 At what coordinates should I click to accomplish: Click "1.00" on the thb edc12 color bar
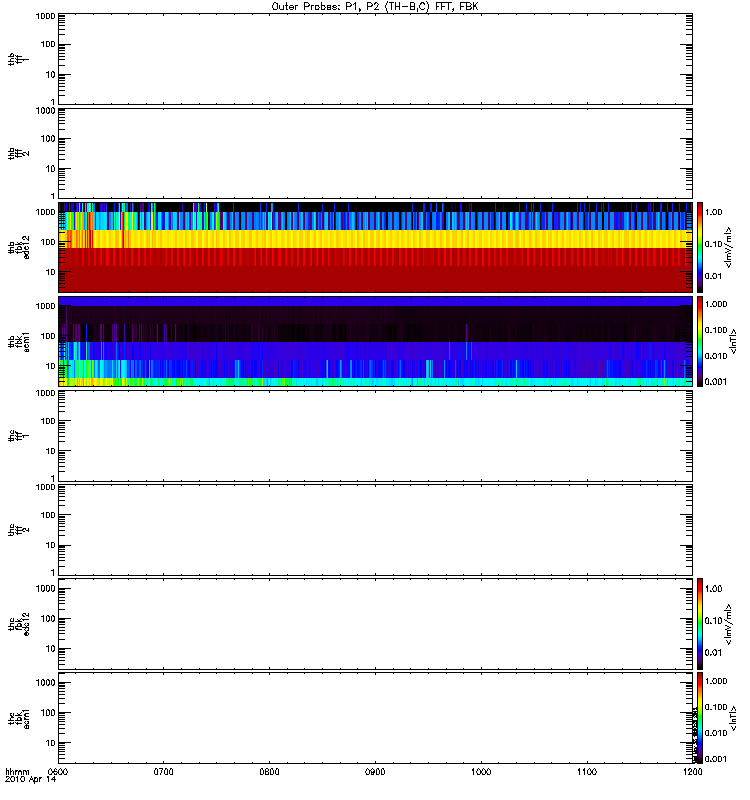713,212
